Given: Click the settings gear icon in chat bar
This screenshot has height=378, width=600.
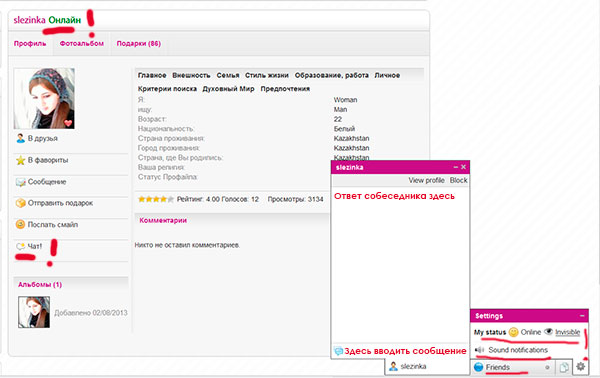Looking at the screenshot, I should coord(580,367).
